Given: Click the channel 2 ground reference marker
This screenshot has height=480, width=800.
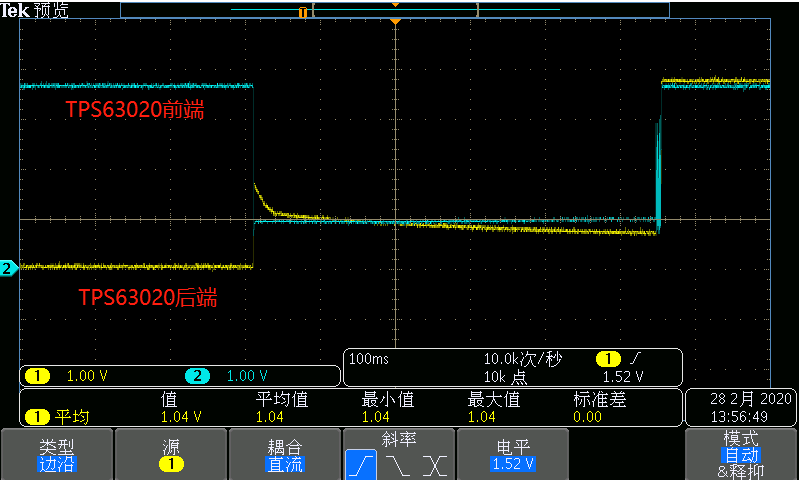Looking at the screenshot, I should point(9,268).
